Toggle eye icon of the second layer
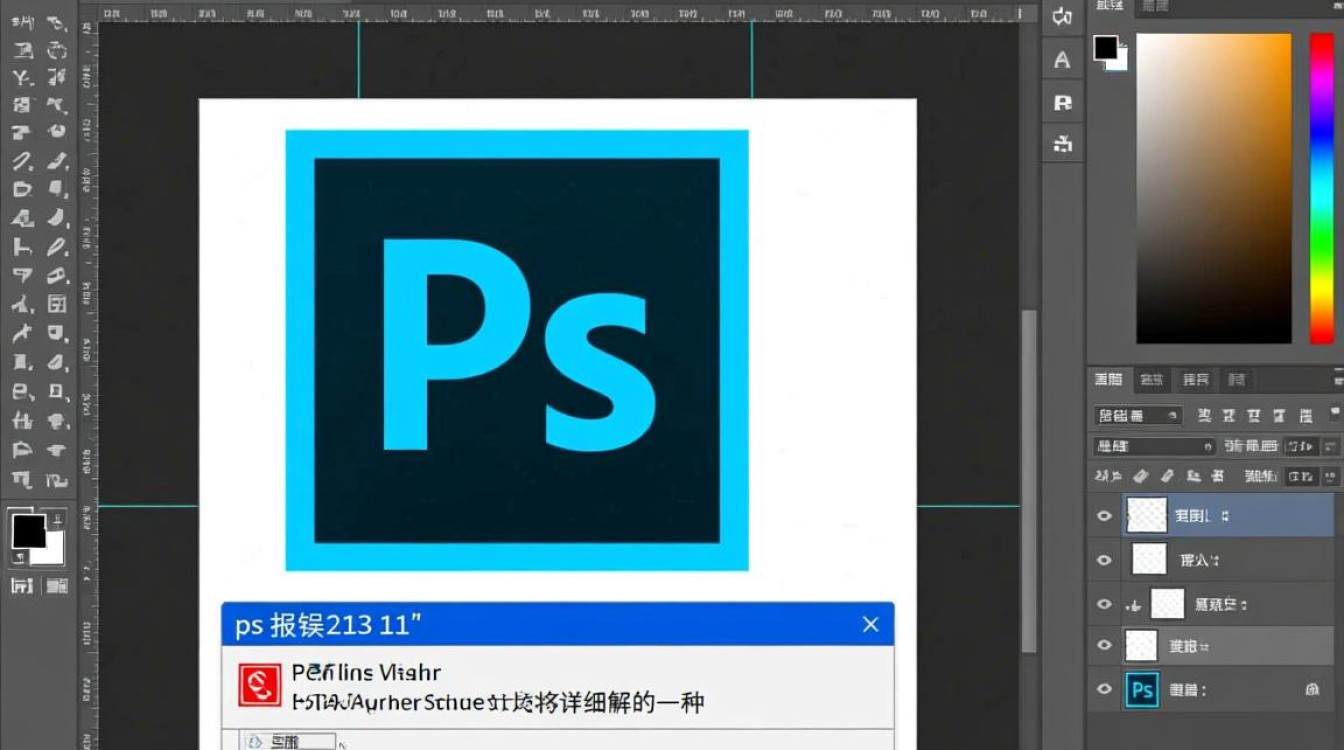 tap(1104, 560)
